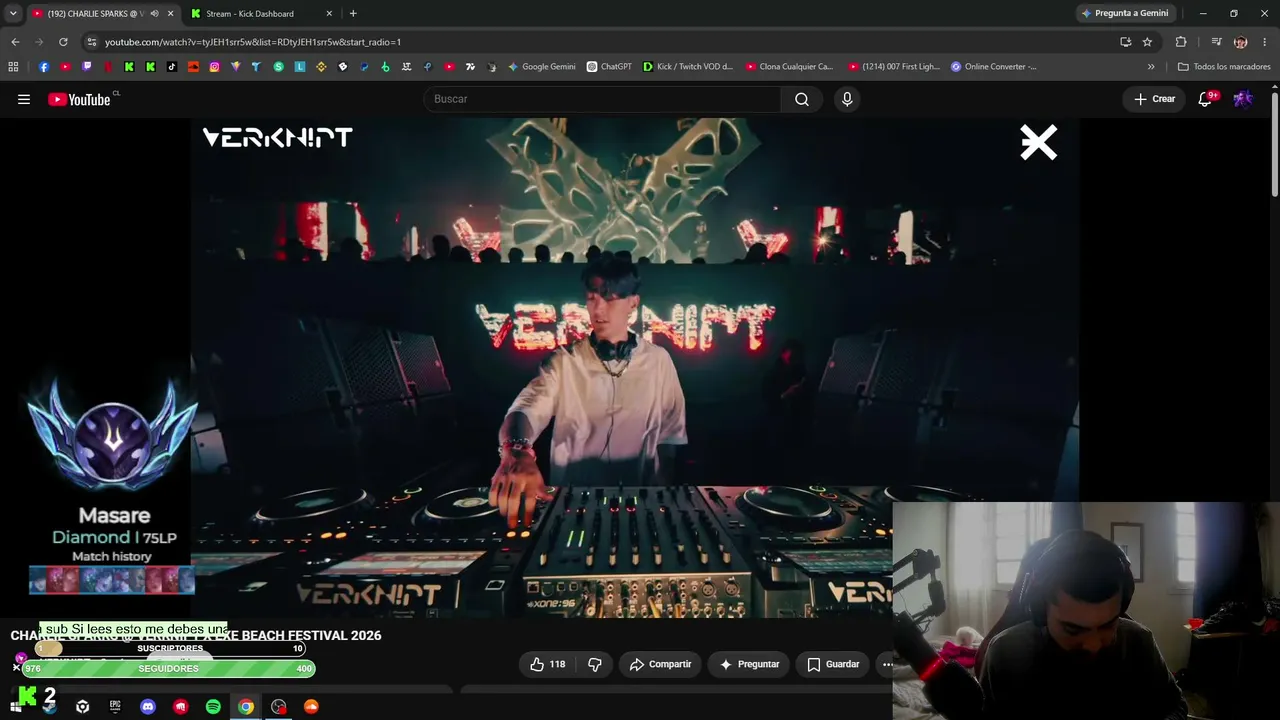Save the video with Guardar
Screen dimensions: 1280x720
click(x=833, y=664)
